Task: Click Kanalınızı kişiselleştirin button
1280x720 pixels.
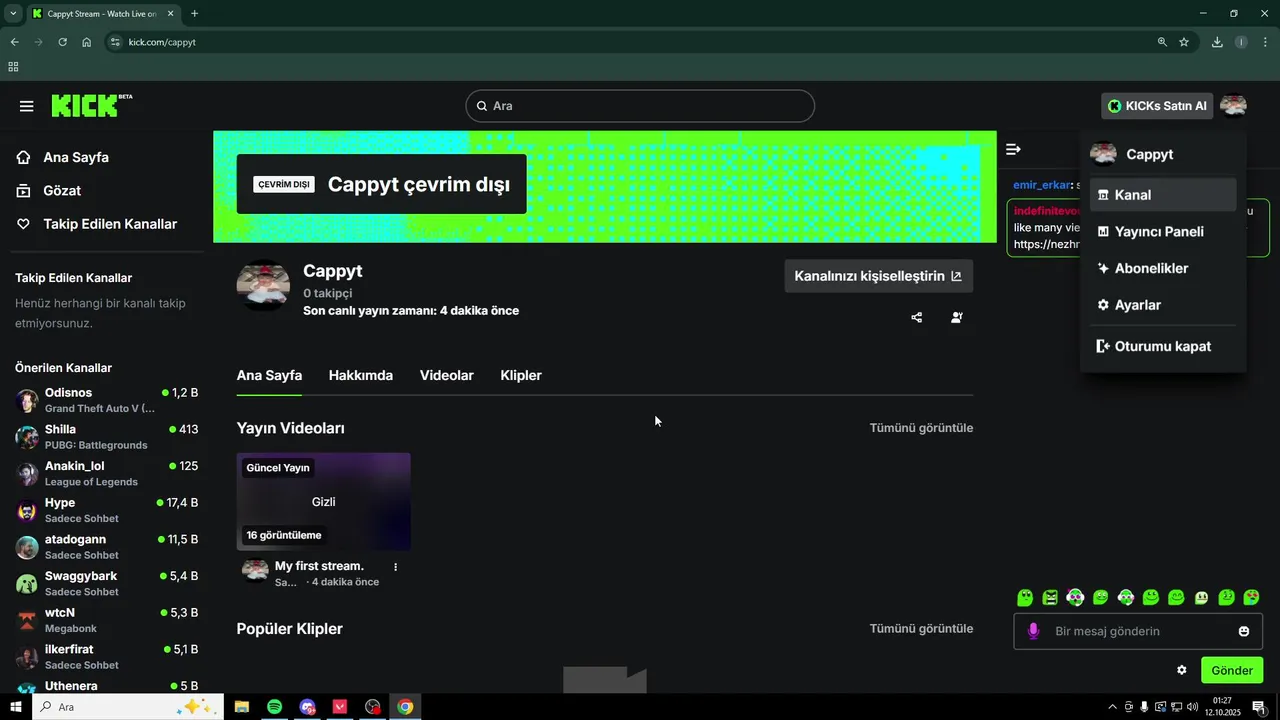Action: [x=878, y=276]
